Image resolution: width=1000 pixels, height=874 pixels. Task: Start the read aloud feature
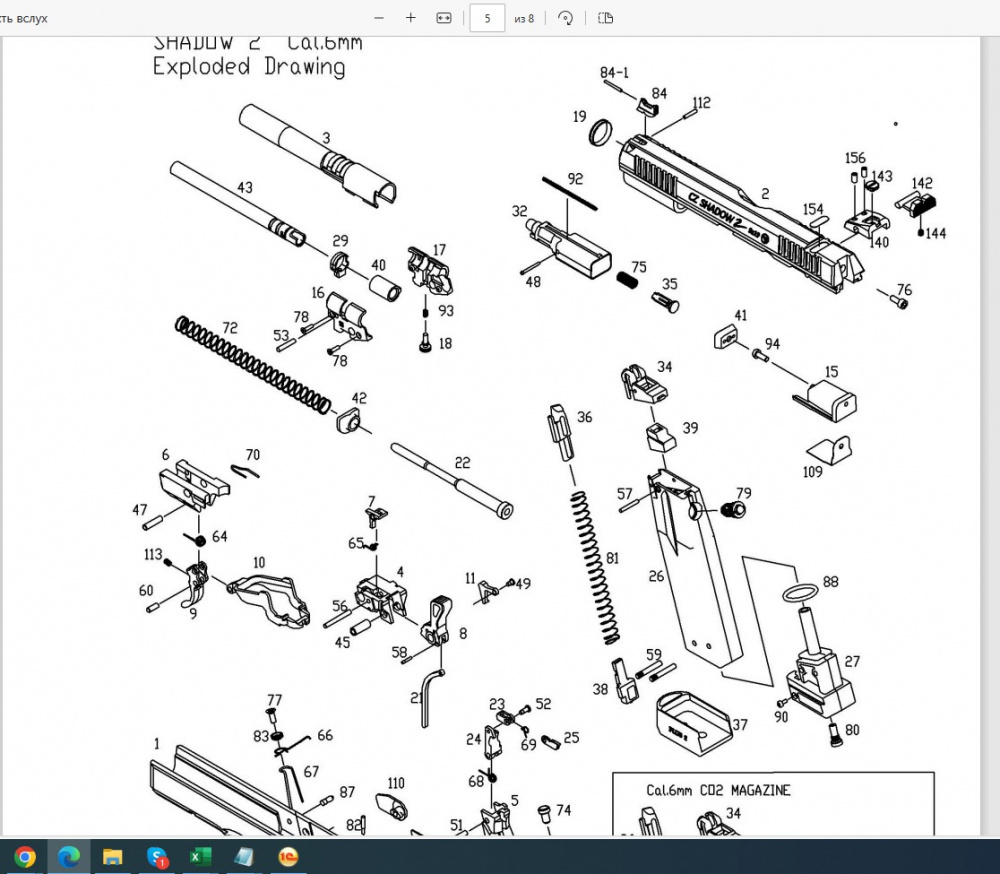[24, 18]
